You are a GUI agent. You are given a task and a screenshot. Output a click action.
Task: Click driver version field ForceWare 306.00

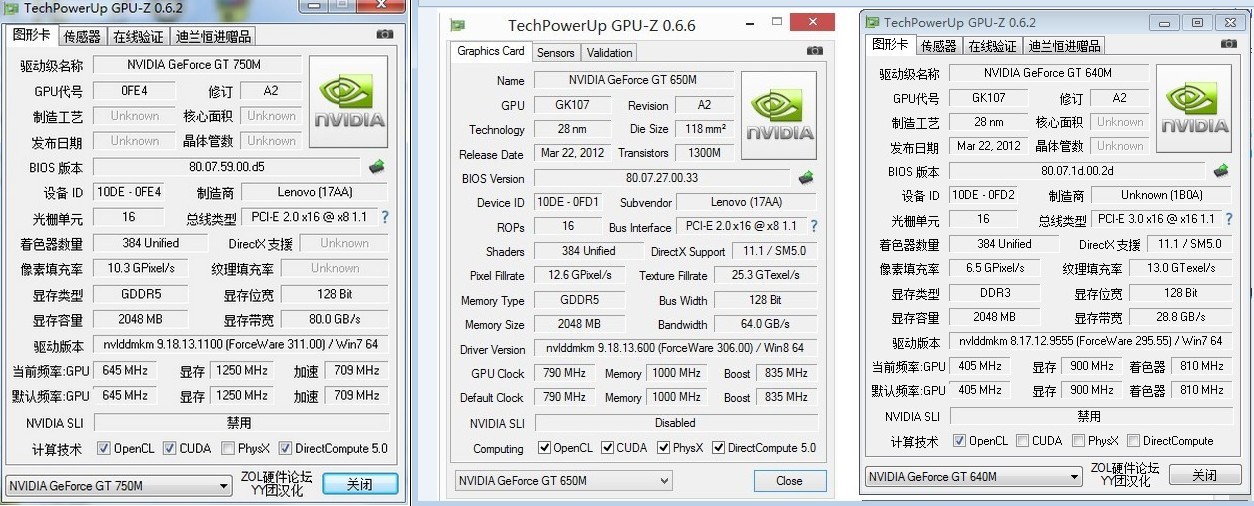pyautogui.click(x=675, y=349)
